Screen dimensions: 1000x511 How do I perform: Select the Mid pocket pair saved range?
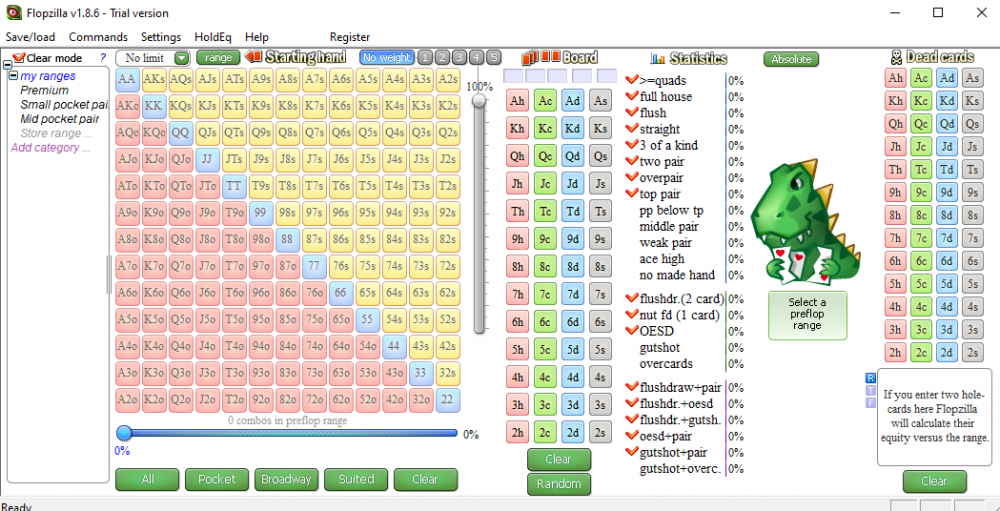click(x=59, y=119)
